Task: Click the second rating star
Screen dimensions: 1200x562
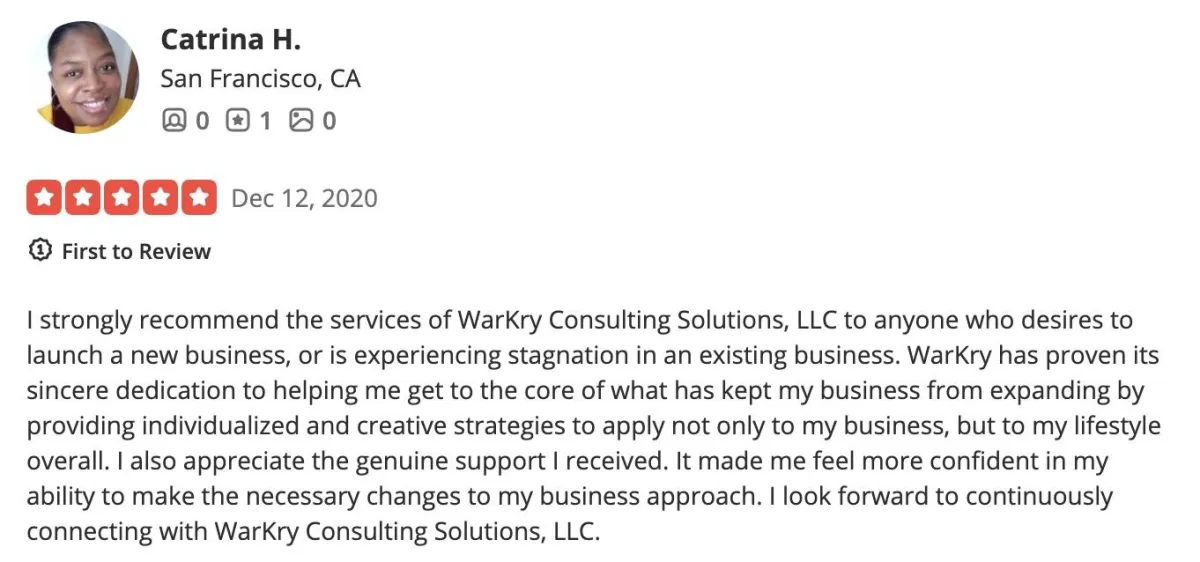Action: tap(82, 198)
